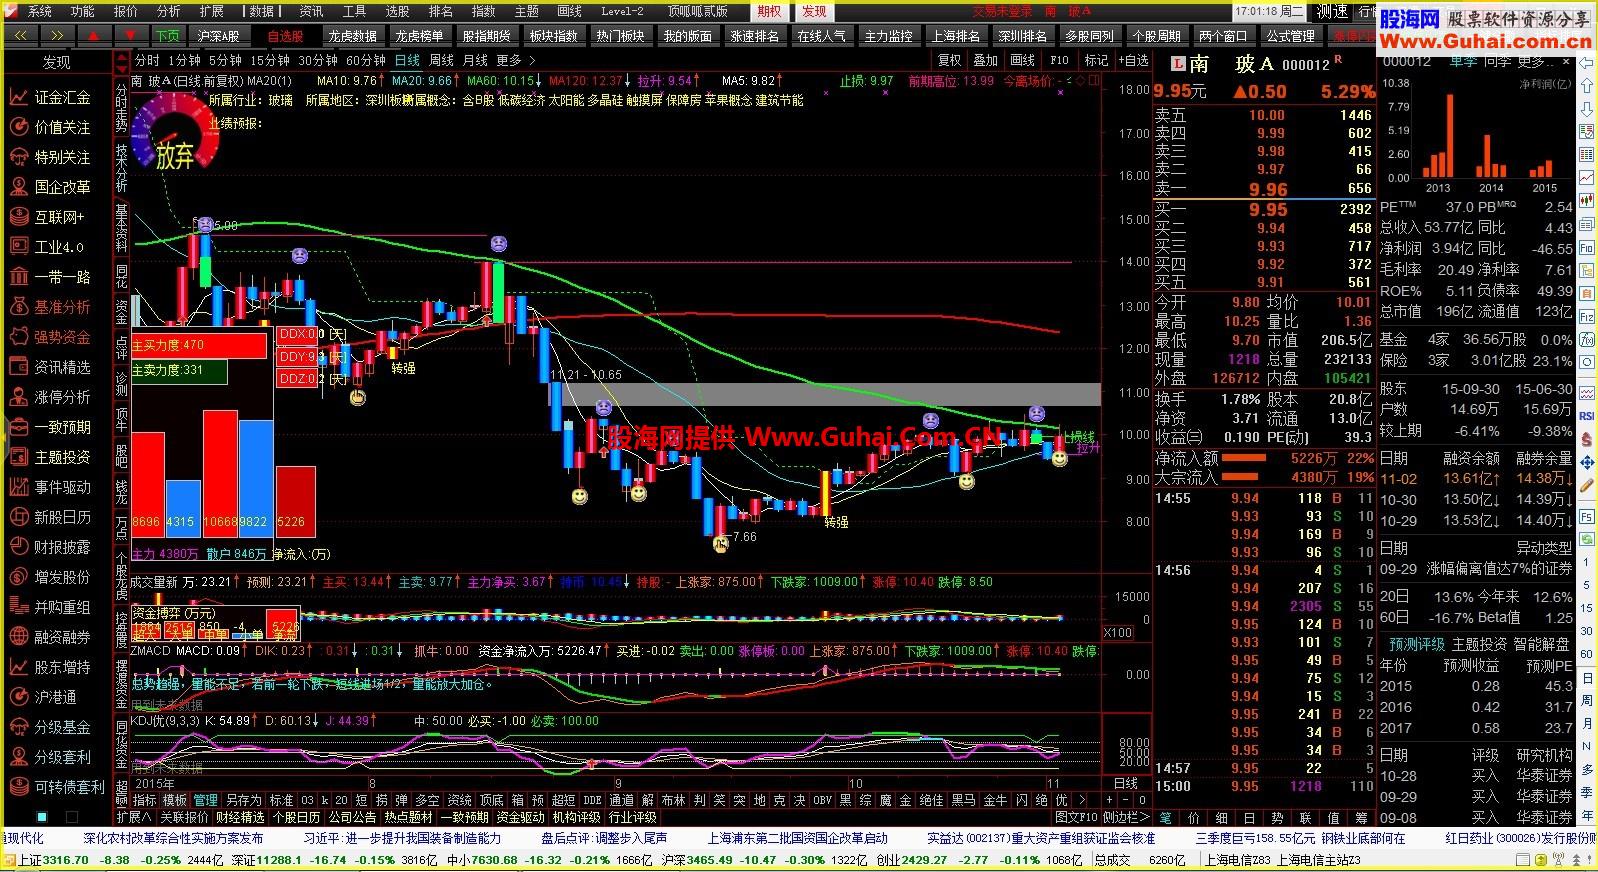Viewport: 1598px width, 872px height.
Task: Open the 证金汇金 sidebar item
Action: pyautogui.click(x=52, y=97)
